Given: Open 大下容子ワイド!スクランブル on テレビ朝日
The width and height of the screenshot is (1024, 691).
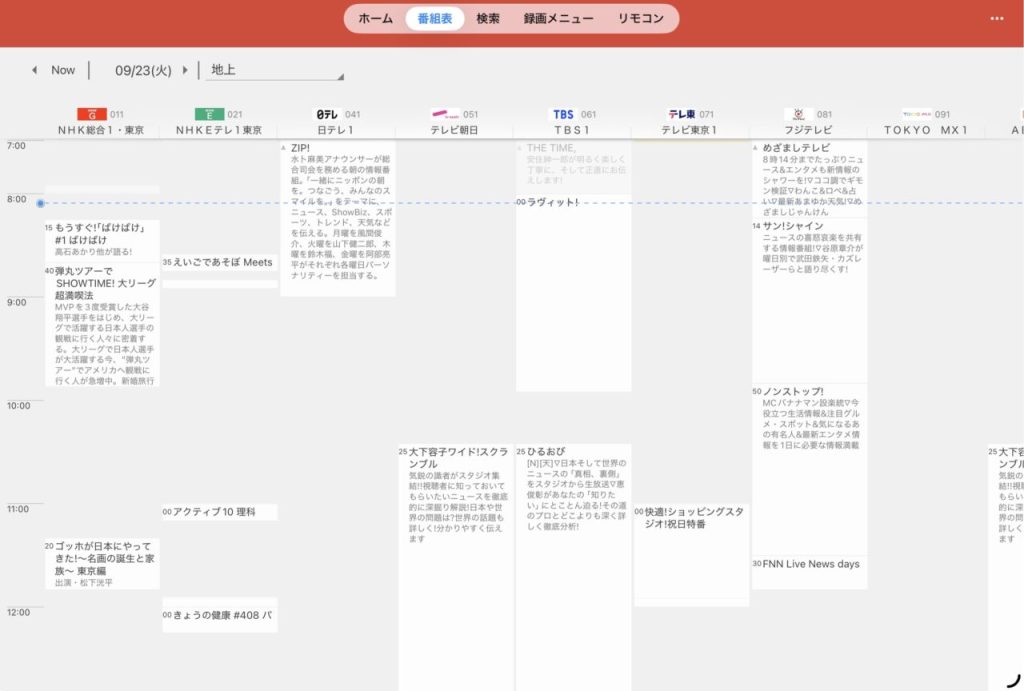Looking at the screenshot, I should tap(456, 568).
